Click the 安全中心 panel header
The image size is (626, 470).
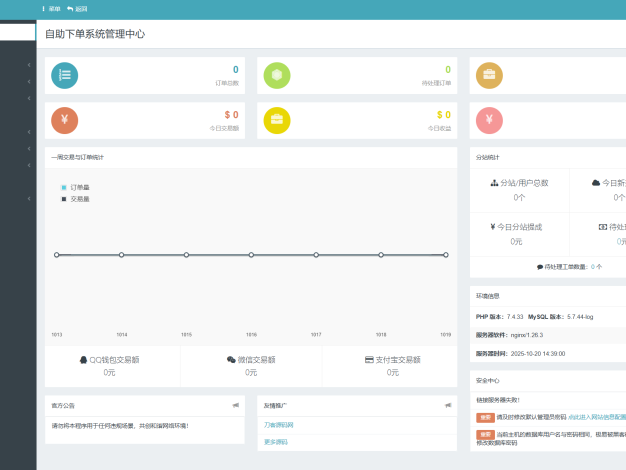pos(487,381)
